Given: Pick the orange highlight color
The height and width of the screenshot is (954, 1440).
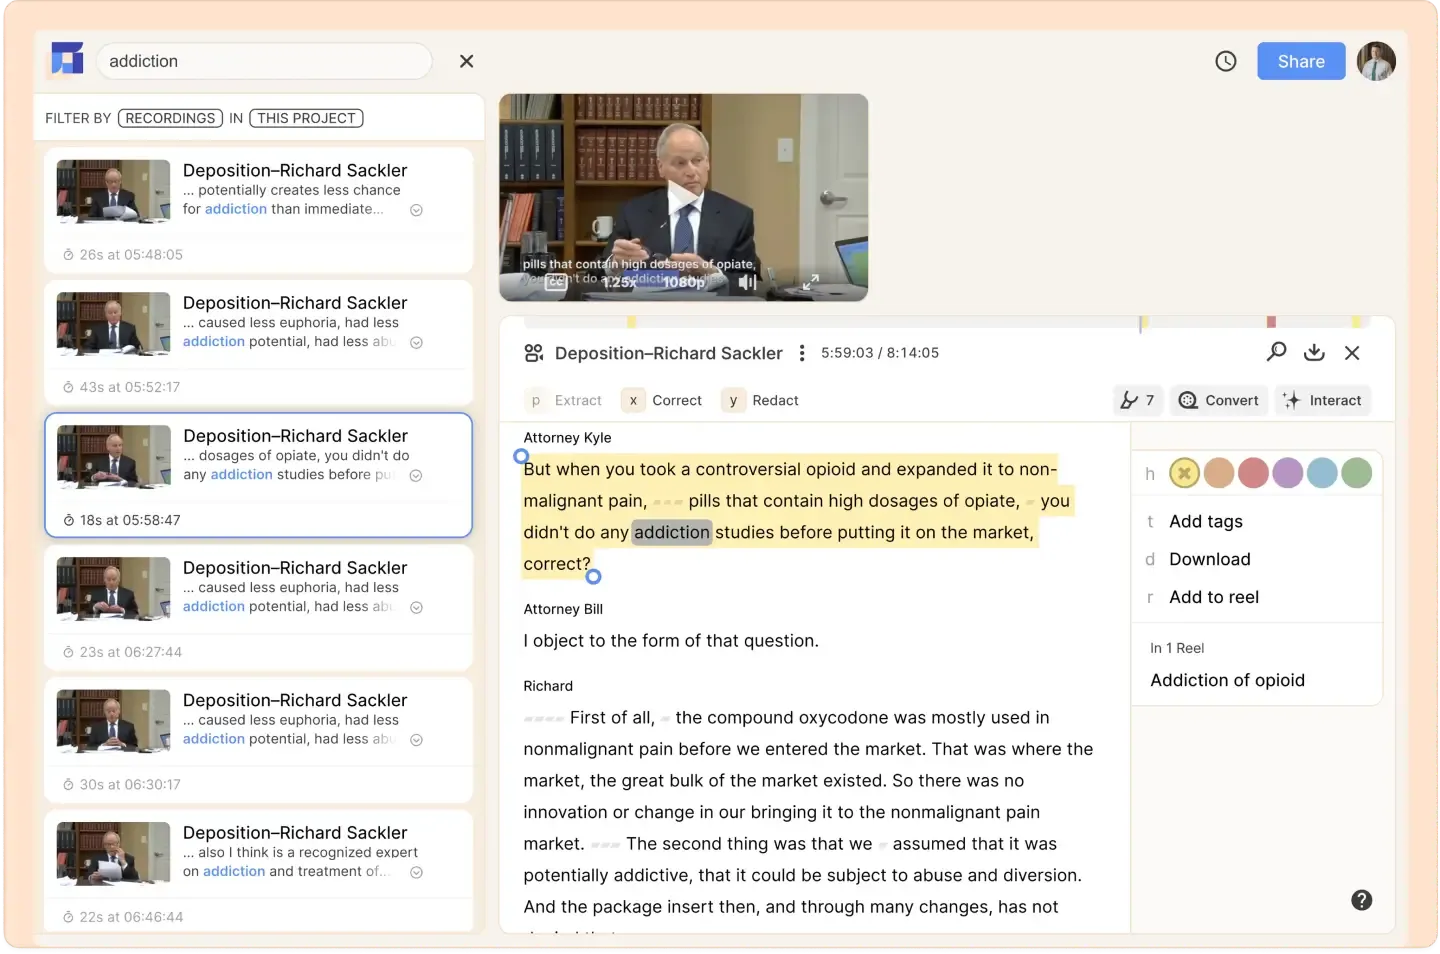Looking at the screenshot, I should [1219, 473].
